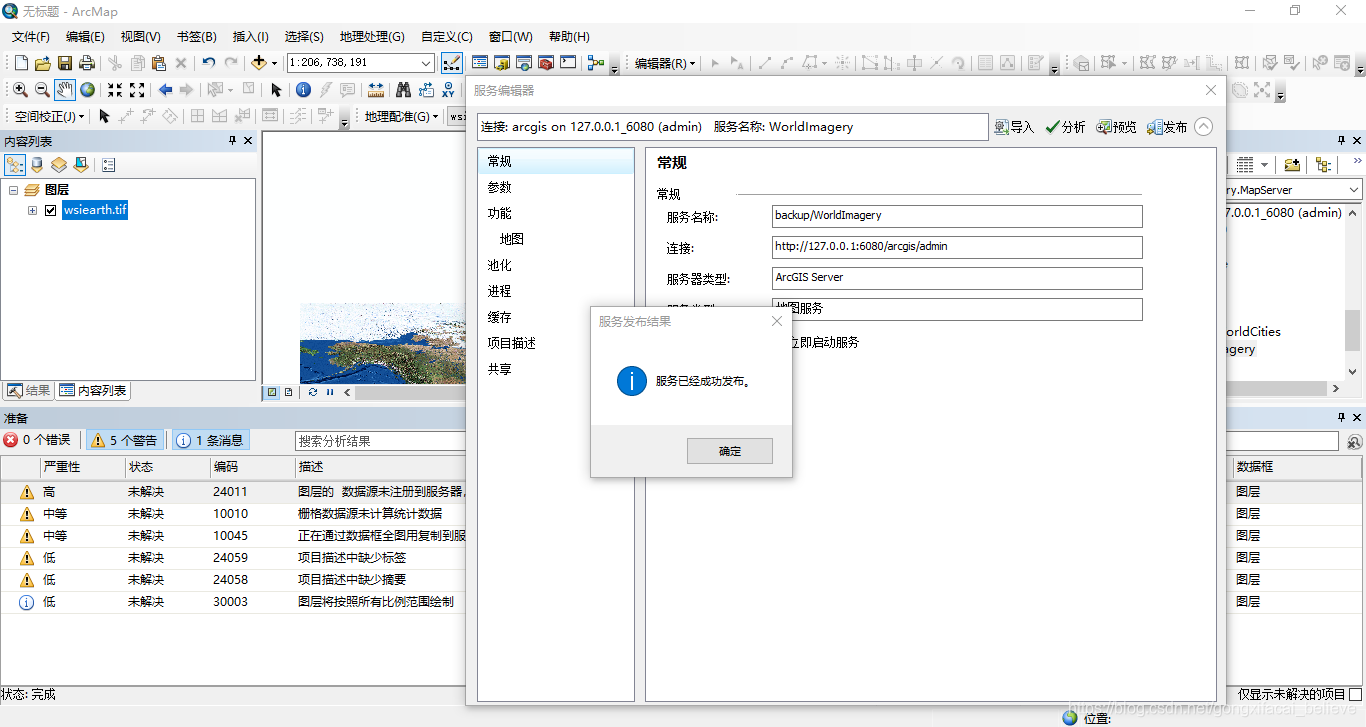This screenshot has height=727, width=1366.
Task: Print the map with printer icon
Action: 86,63
